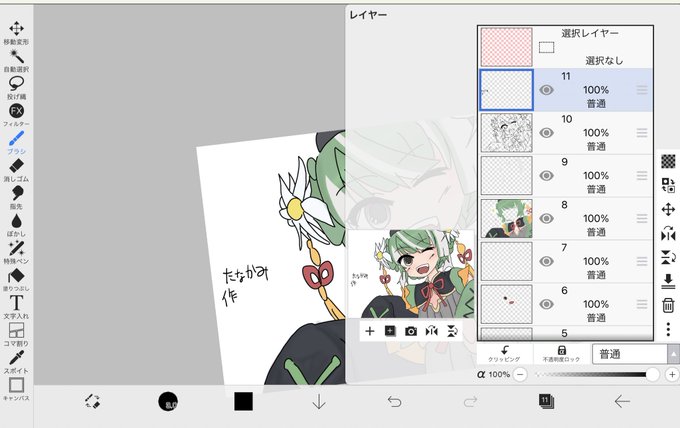Toggle visibility of layer 6
This screenshot has height=428, width=680.
546,304
